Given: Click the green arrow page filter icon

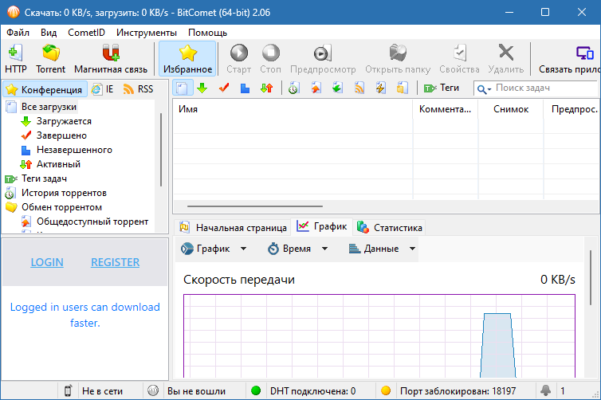Looking at the screenshot, I should tap(337, 88).
